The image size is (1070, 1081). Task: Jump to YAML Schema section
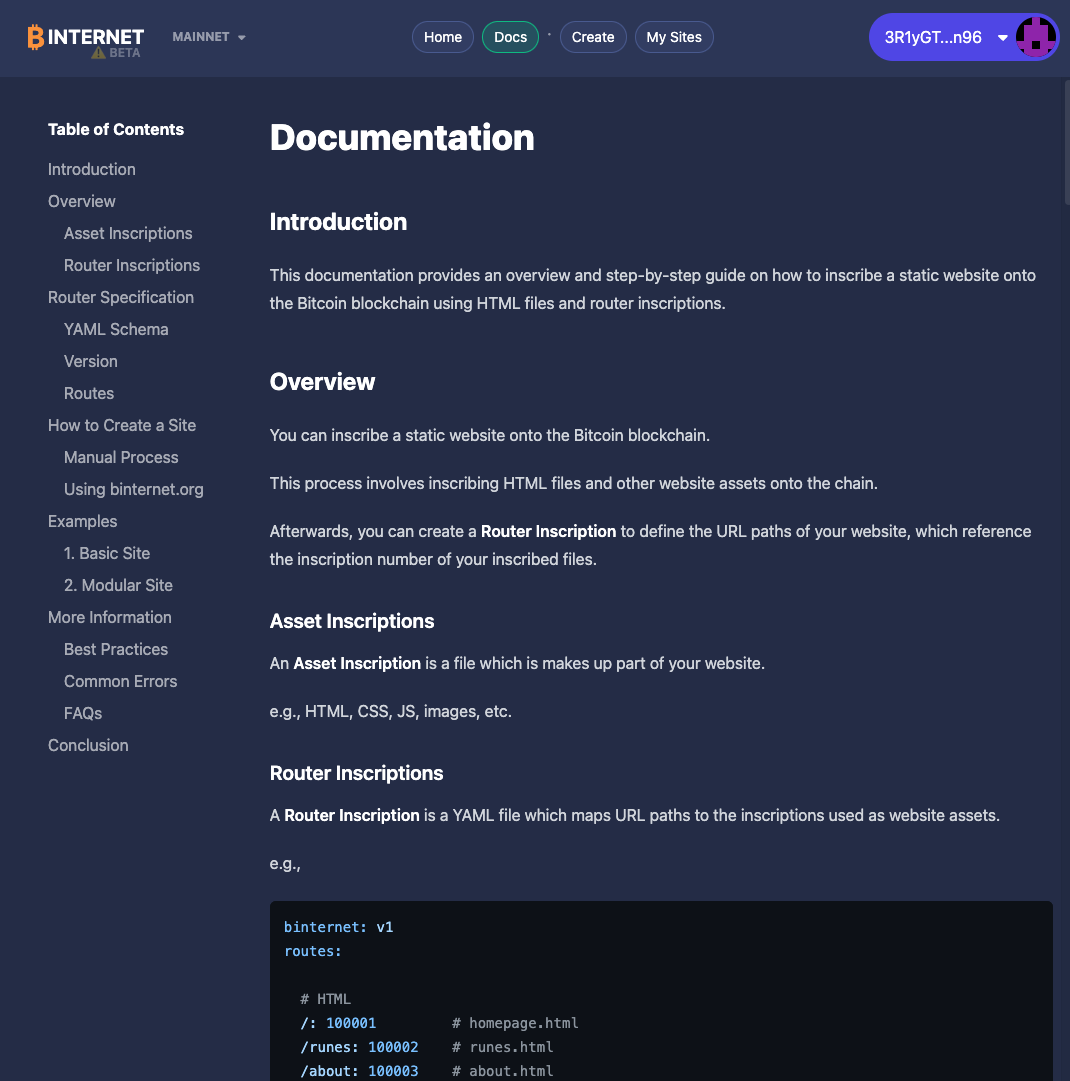[116, 329]
